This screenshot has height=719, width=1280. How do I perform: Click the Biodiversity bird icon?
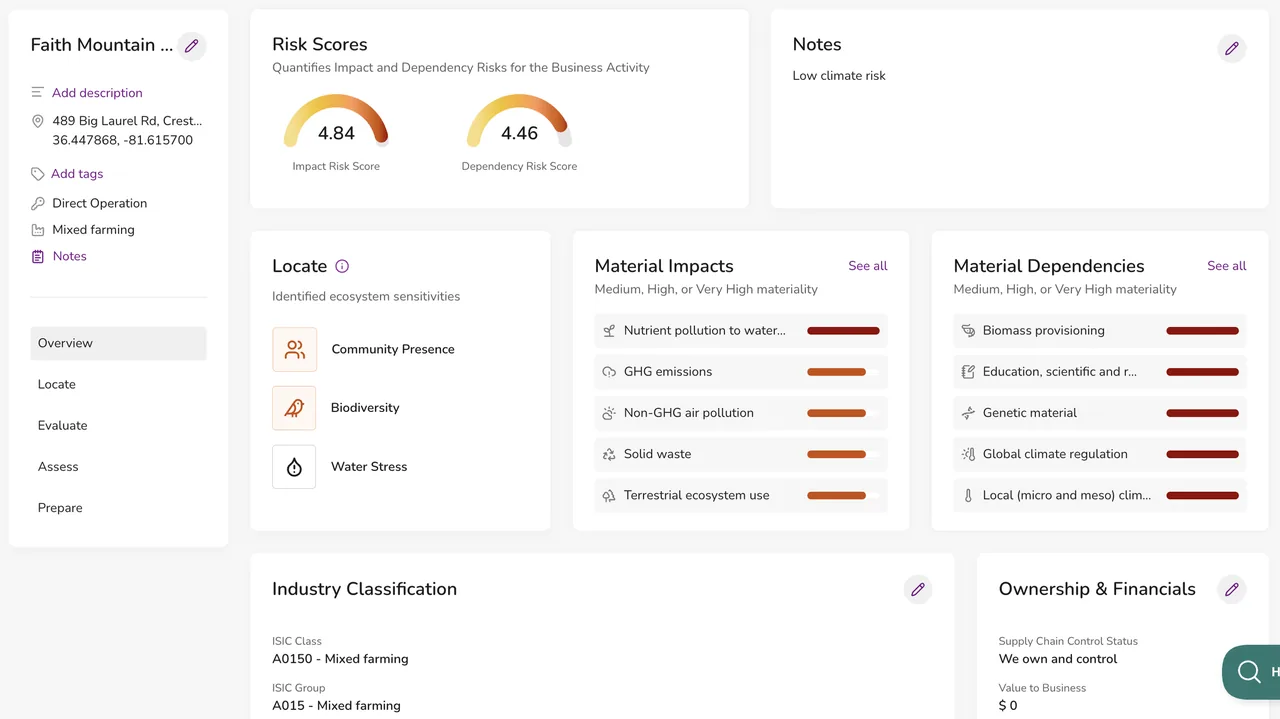(x=294, y=408)
